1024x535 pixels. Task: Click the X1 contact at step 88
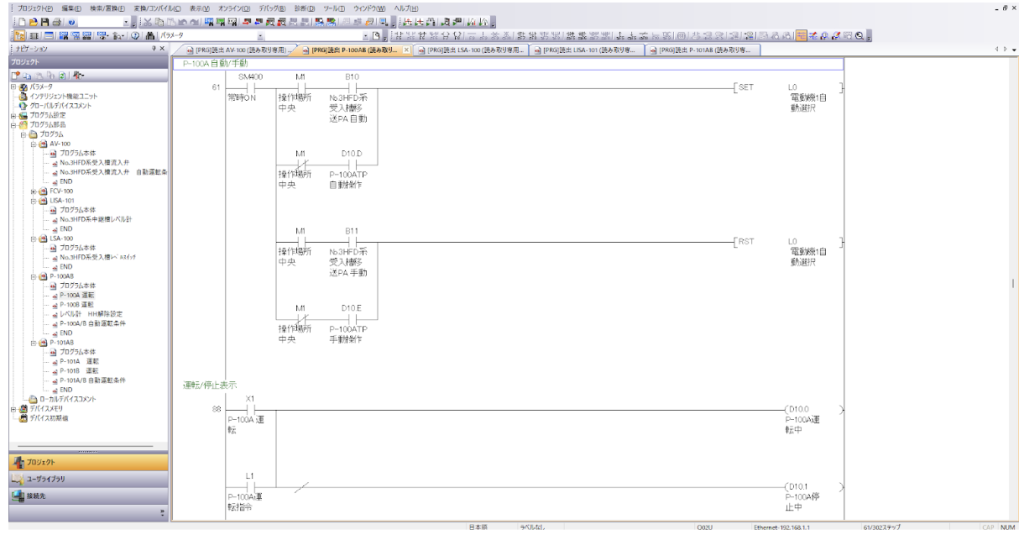tap(250, 410)
